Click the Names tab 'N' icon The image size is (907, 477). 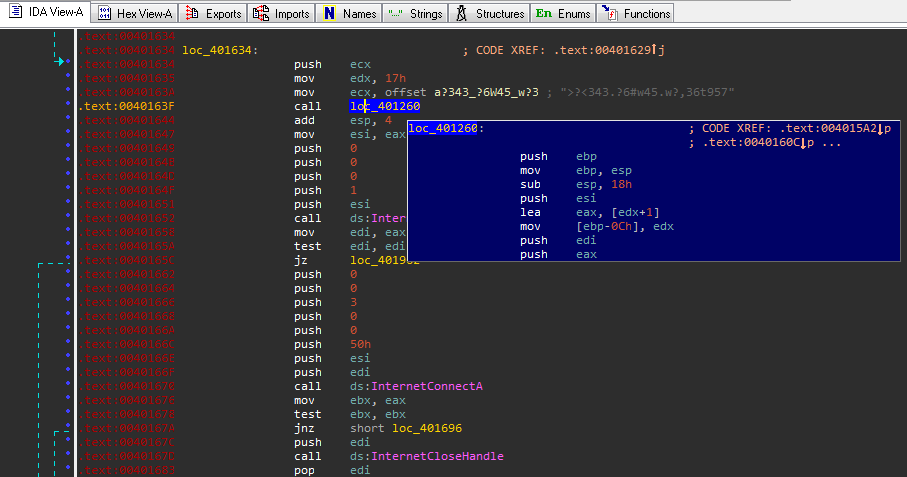[x=329, y=14]
